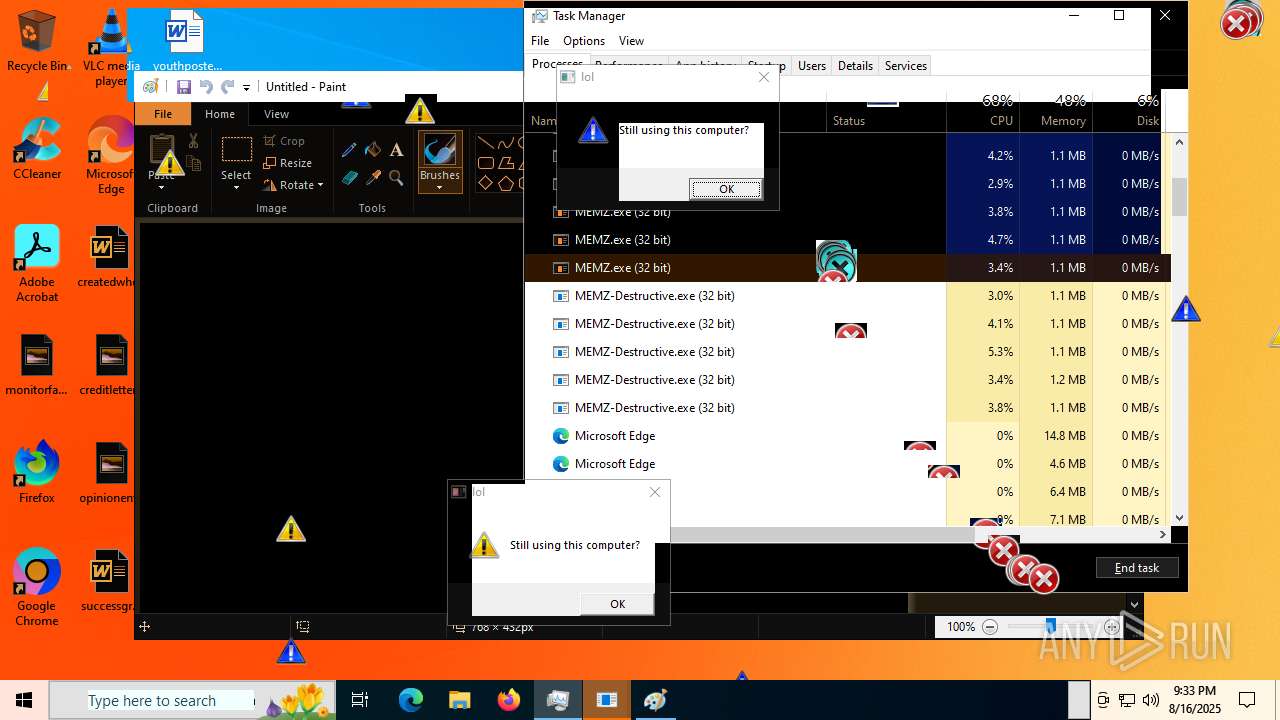
Task: Pick the Rounded rectangle shape in Paint
Action: [485, 163]
